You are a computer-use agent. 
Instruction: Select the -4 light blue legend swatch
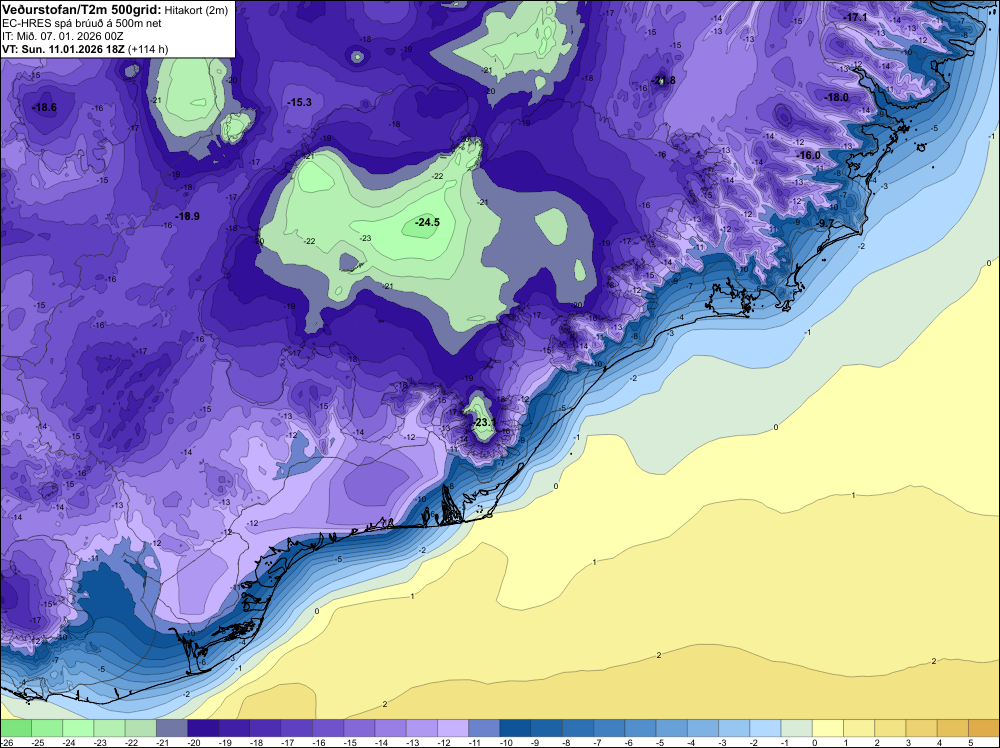click(x=703, y=728)
